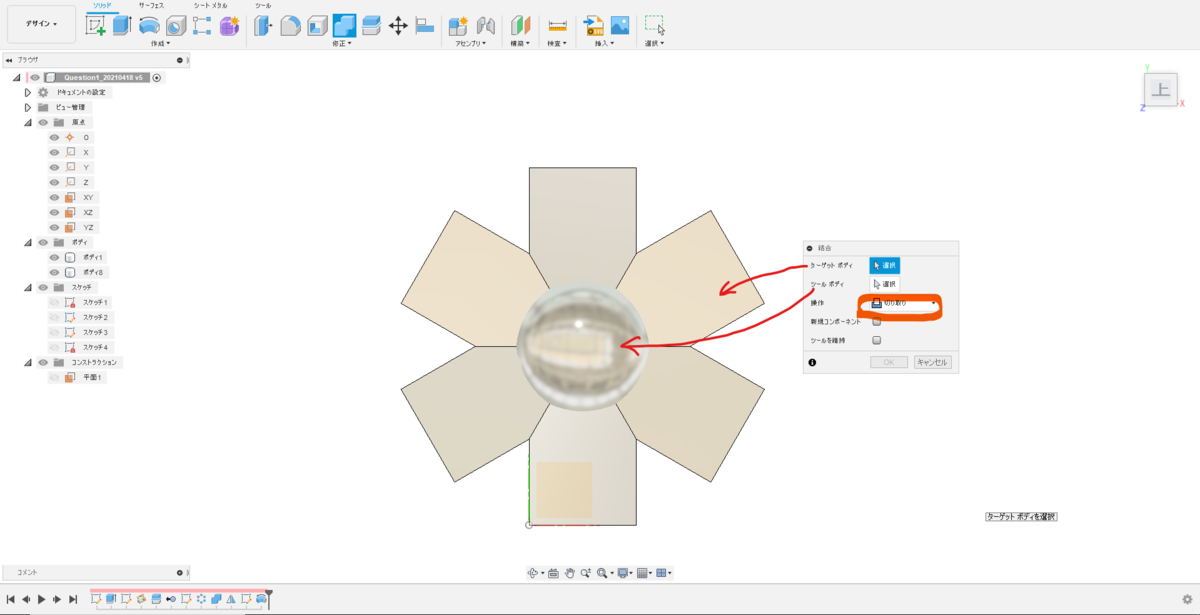
Task: Open the 操作 operation dropdown
Action: [x=904, y=302]
